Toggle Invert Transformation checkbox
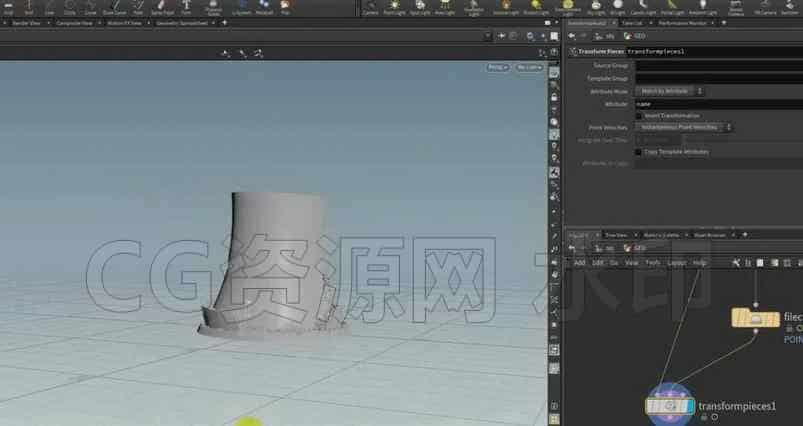803x426 pixels. (x=638, y=116)
